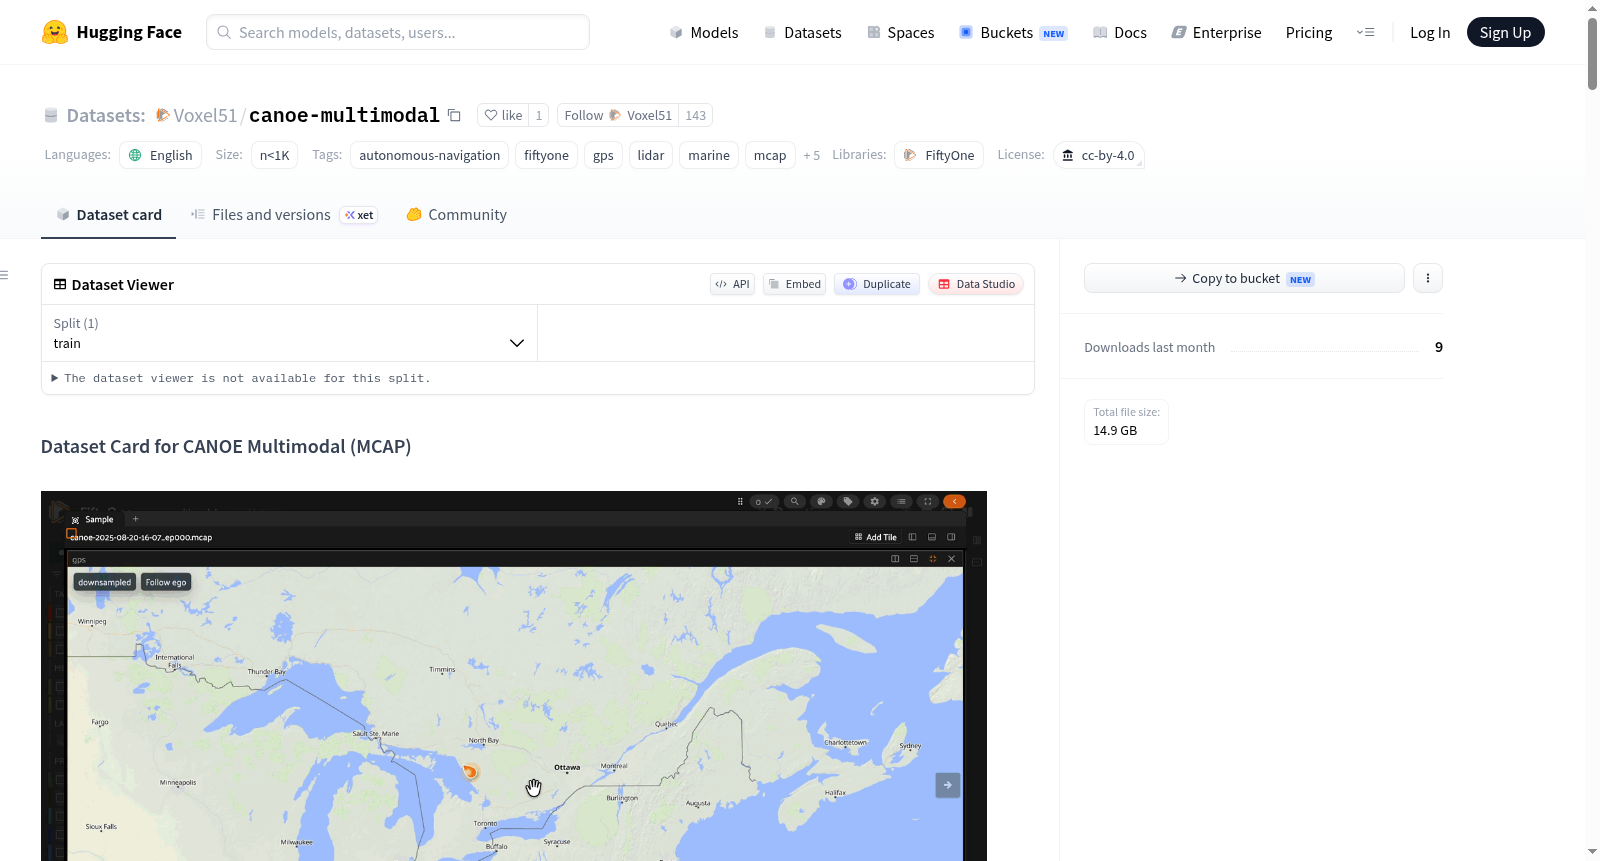Viewport: 1600px width, 861px height.
Task: Select the mcap tag
Action: 770,155
